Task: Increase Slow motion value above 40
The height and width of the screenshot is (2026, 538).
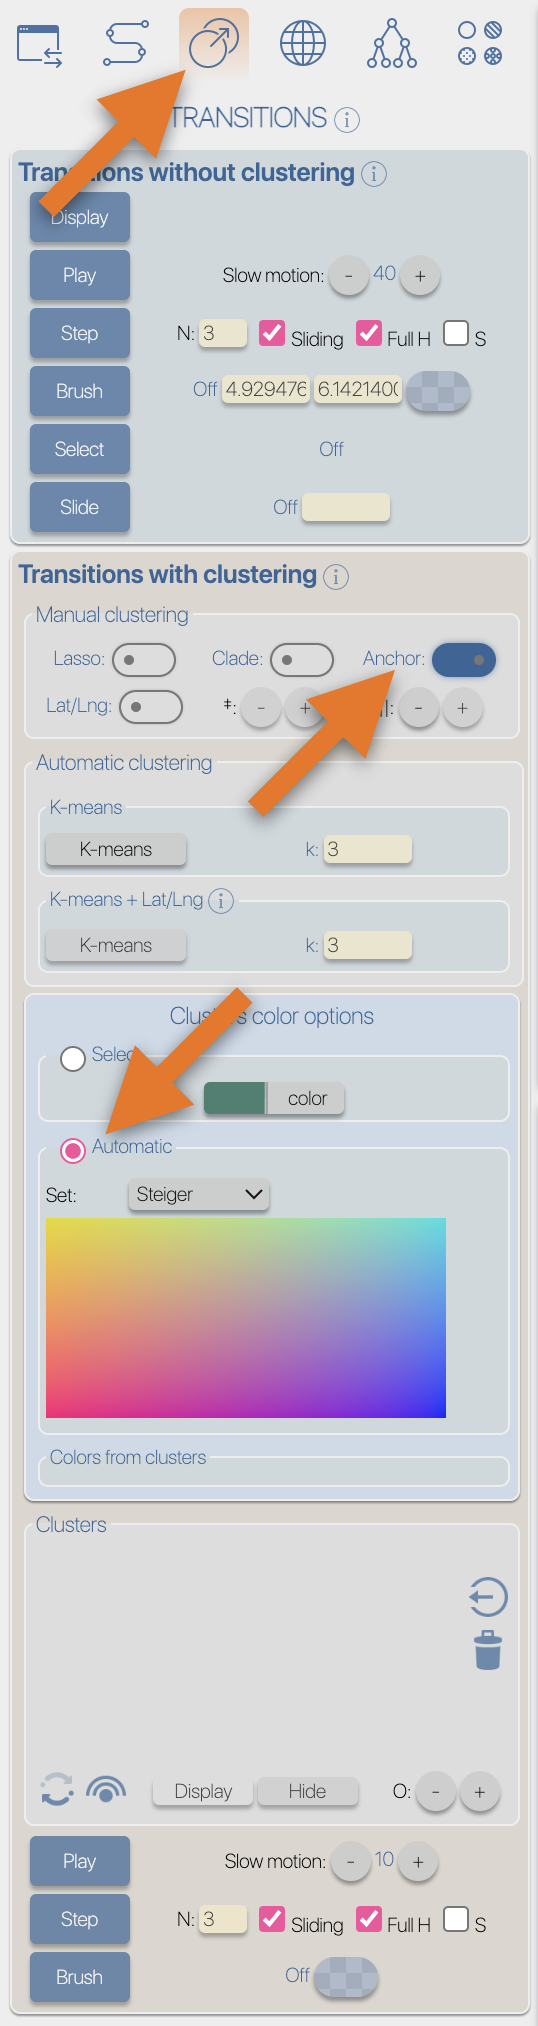Action: click(420, 276)
